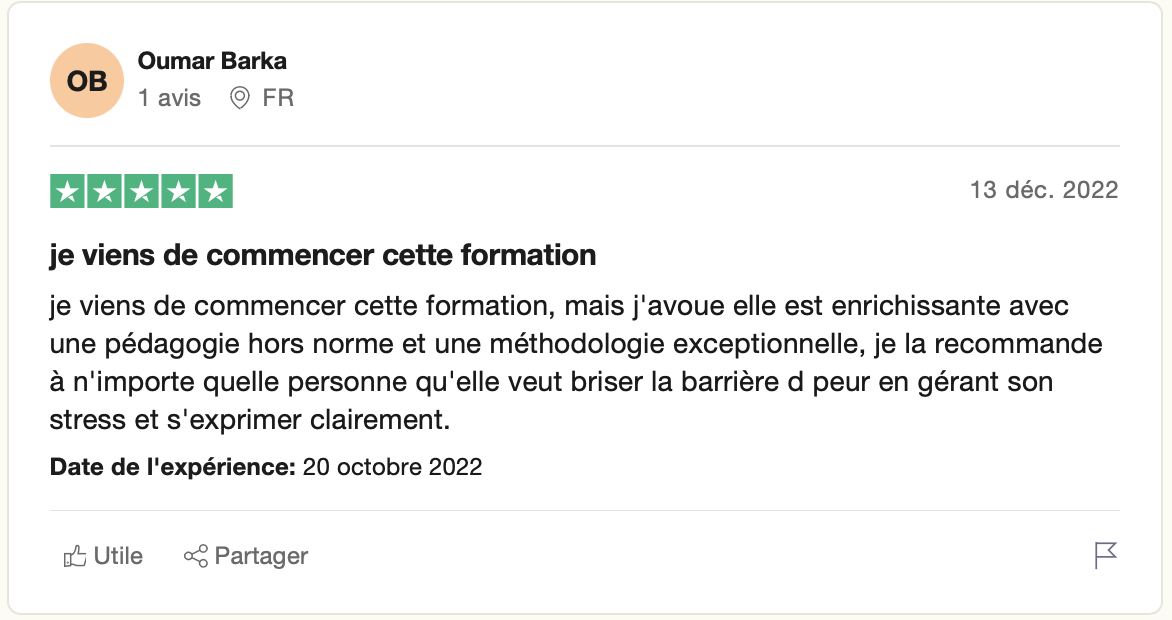
Task: Click the review body paragraph text
Action: point(576,363)
